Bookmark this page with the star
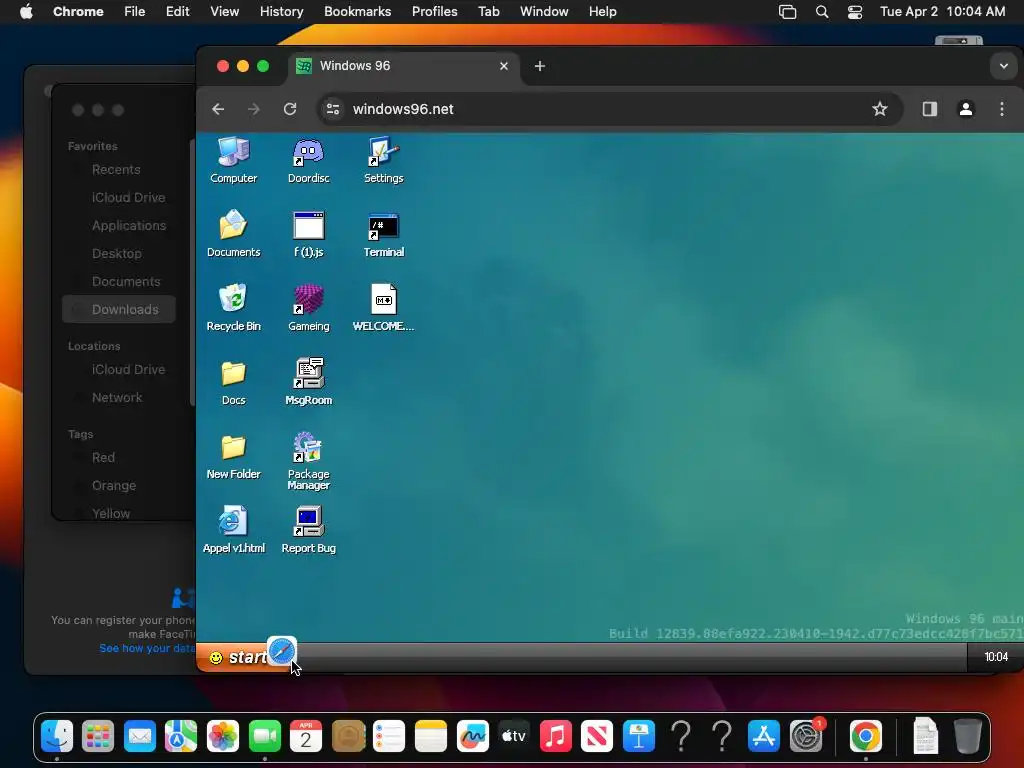The height and width of the screenshot is (768, 1024). (880, 109)
